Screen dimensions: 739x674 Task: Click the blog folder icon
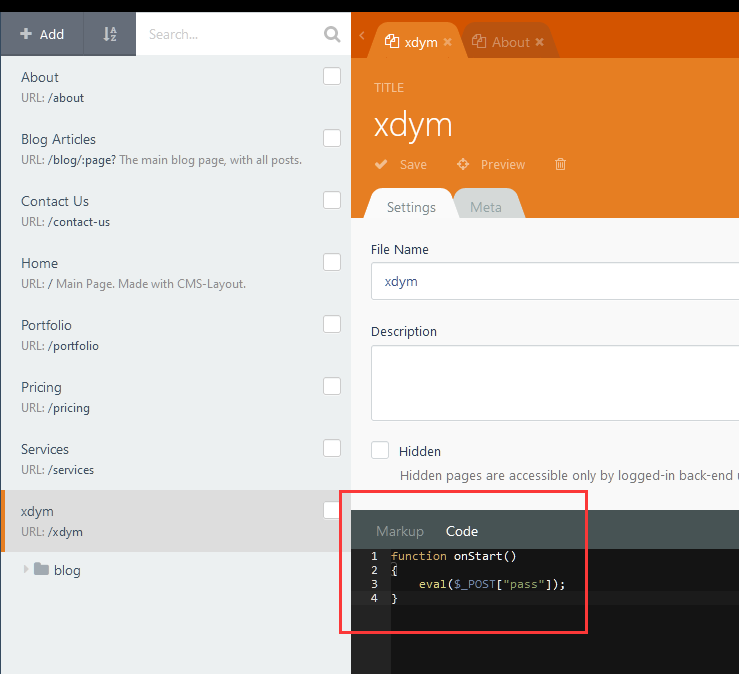41,570
